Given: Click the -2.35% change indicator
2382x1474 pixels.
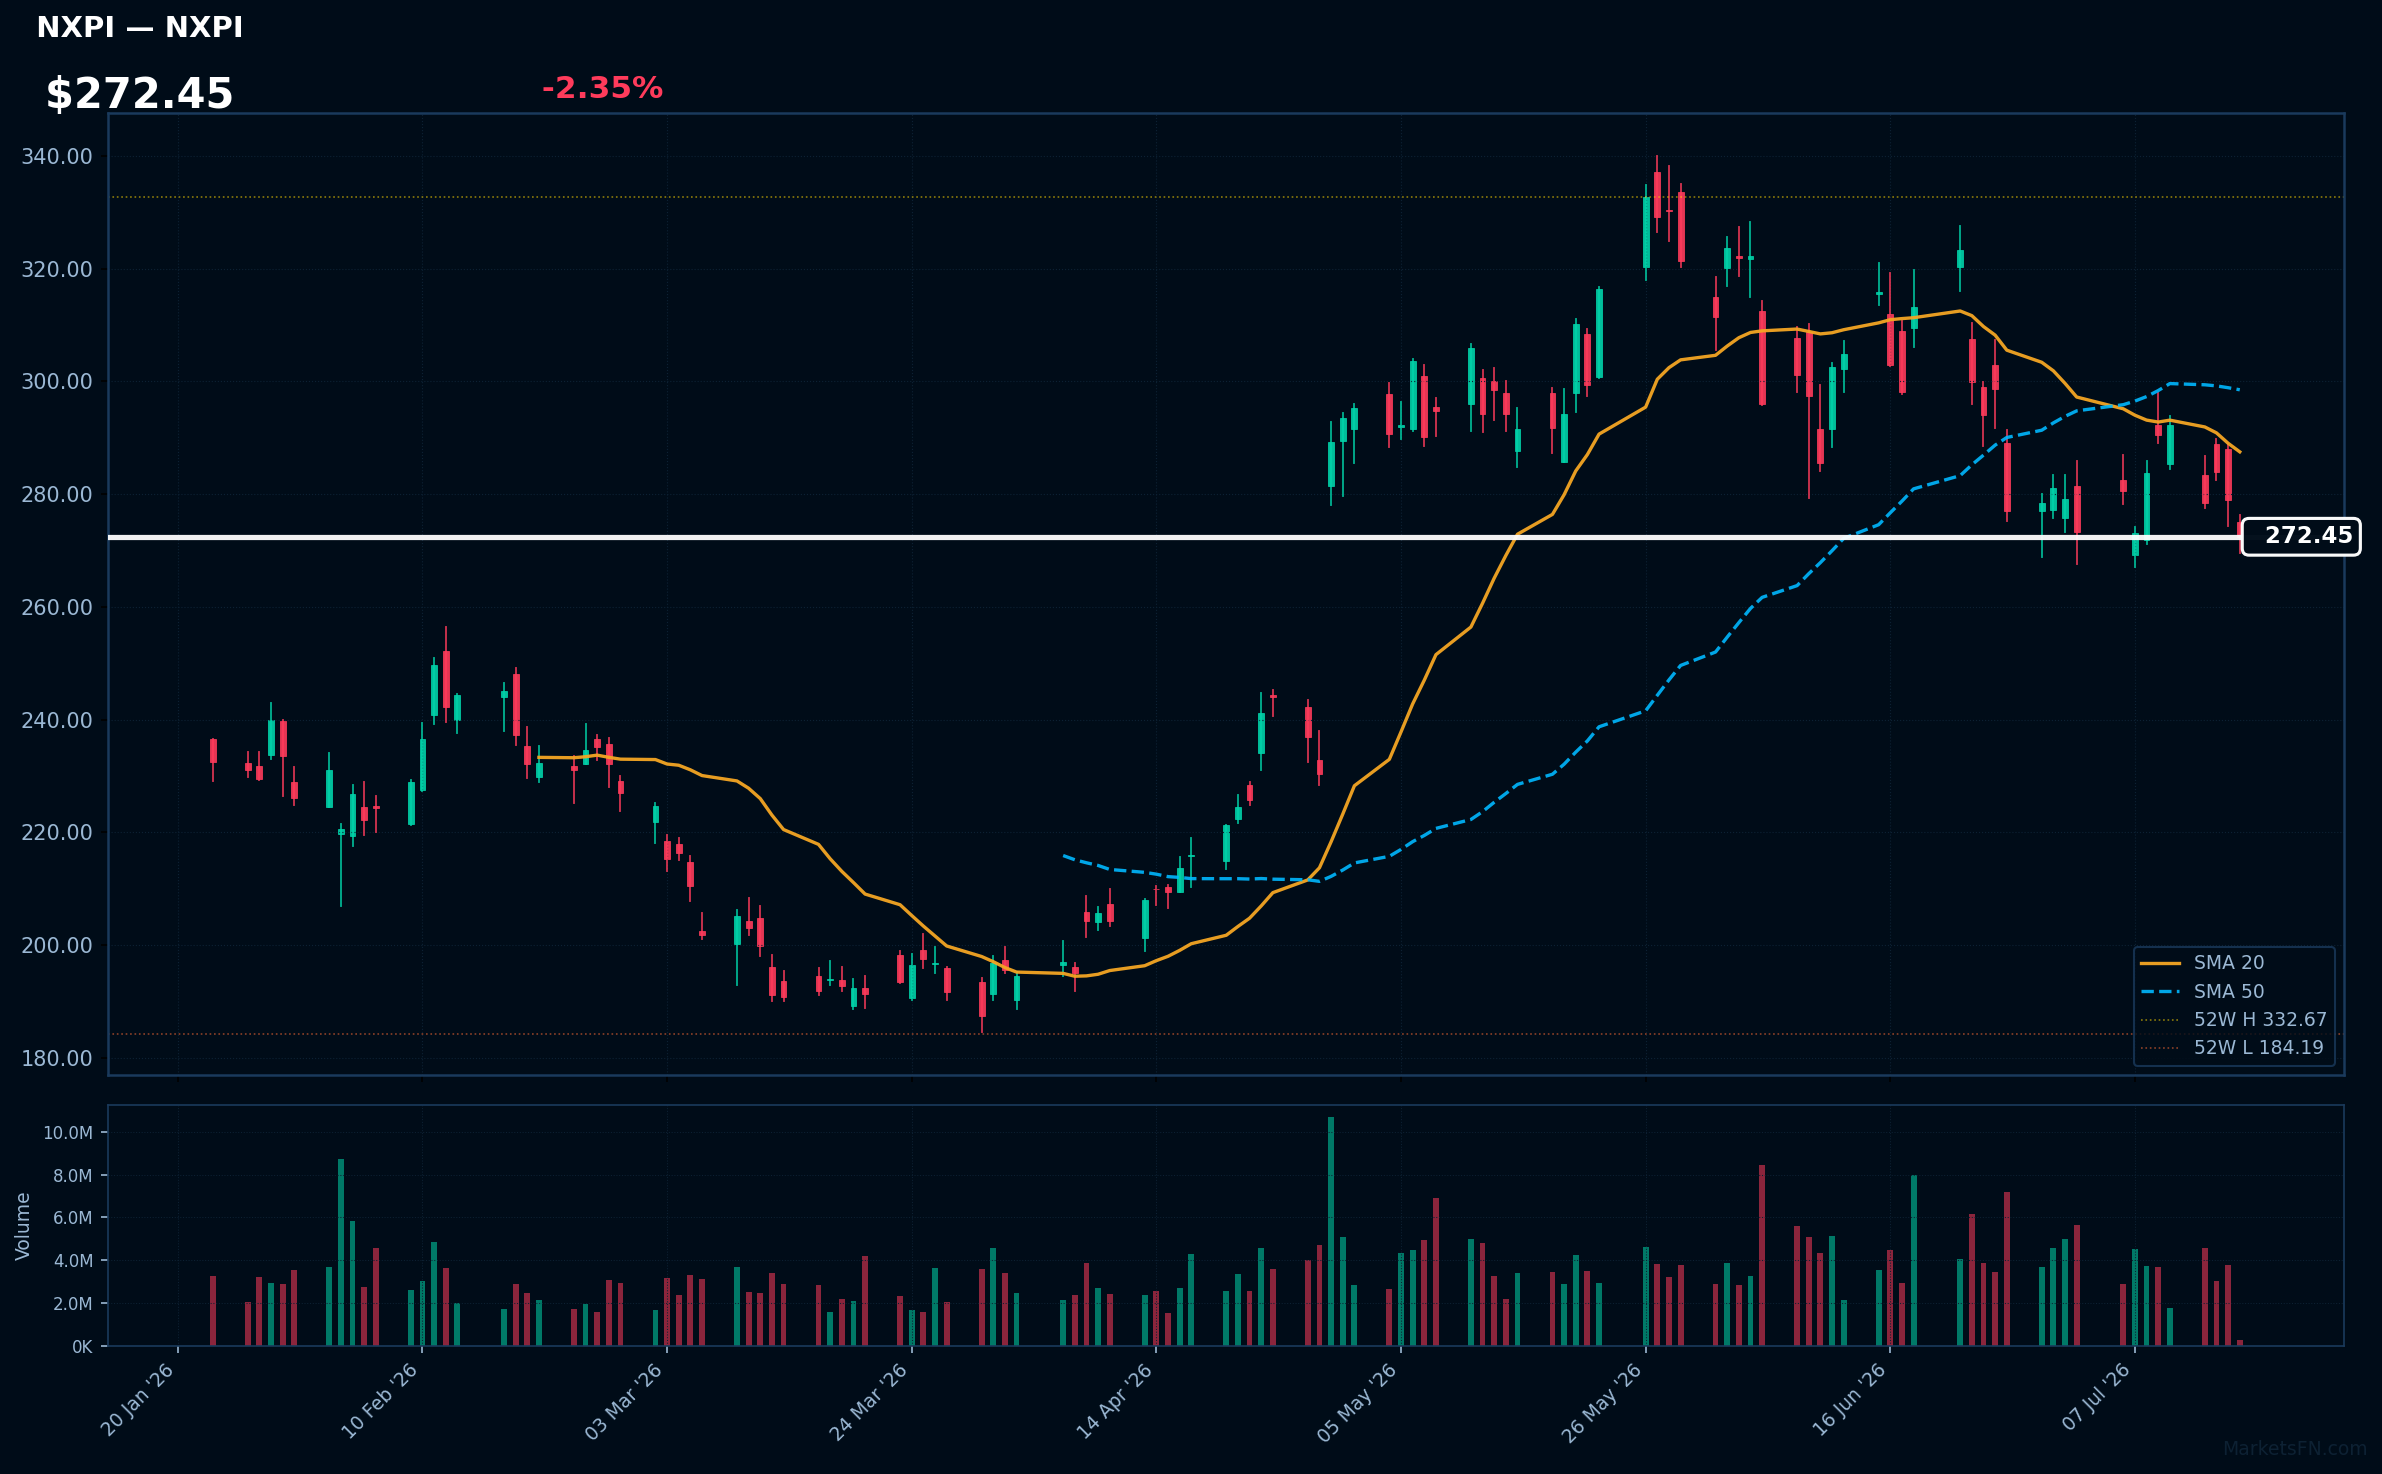Looking at the screenshot, I should [602, 88].
